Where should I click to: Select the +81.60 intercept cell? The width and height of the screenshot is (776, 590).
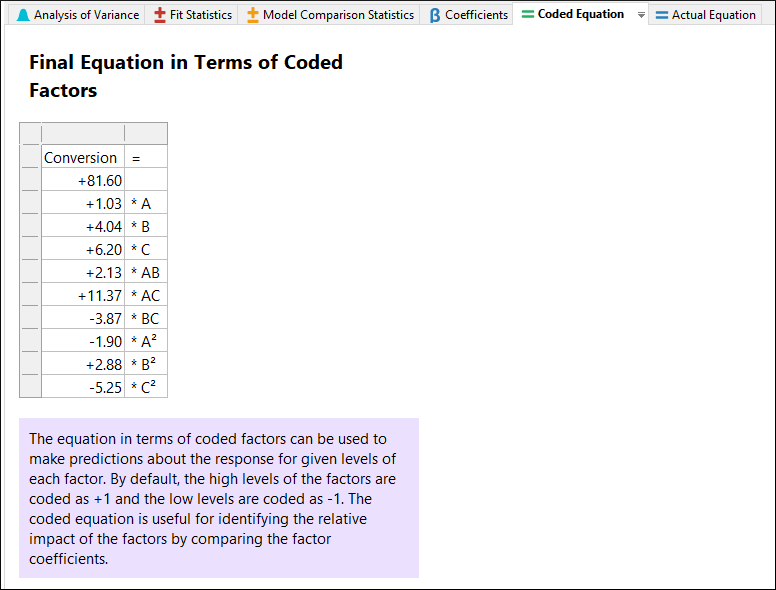(x=83, y=180)
